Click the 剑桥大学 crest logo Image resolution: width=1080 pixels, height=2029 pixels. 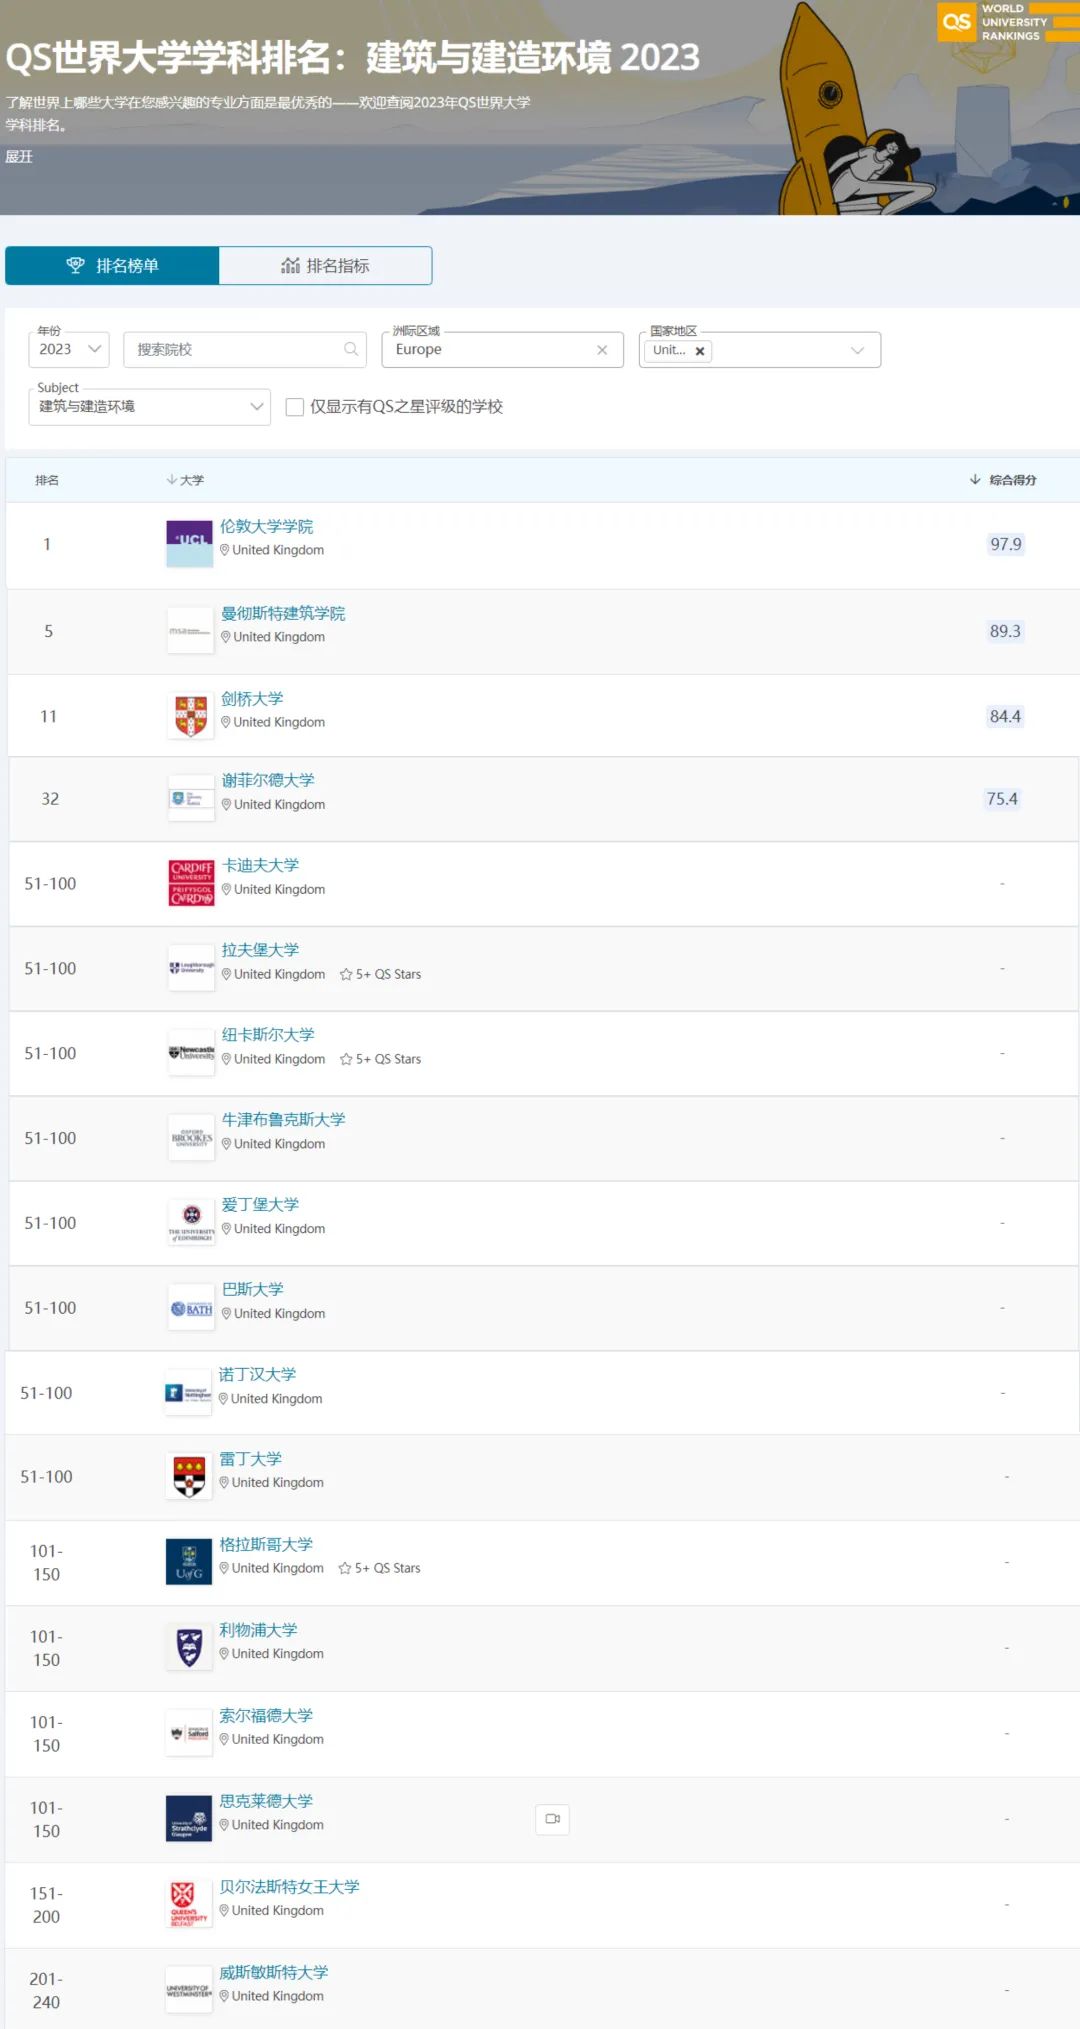[x=191, y=716]
